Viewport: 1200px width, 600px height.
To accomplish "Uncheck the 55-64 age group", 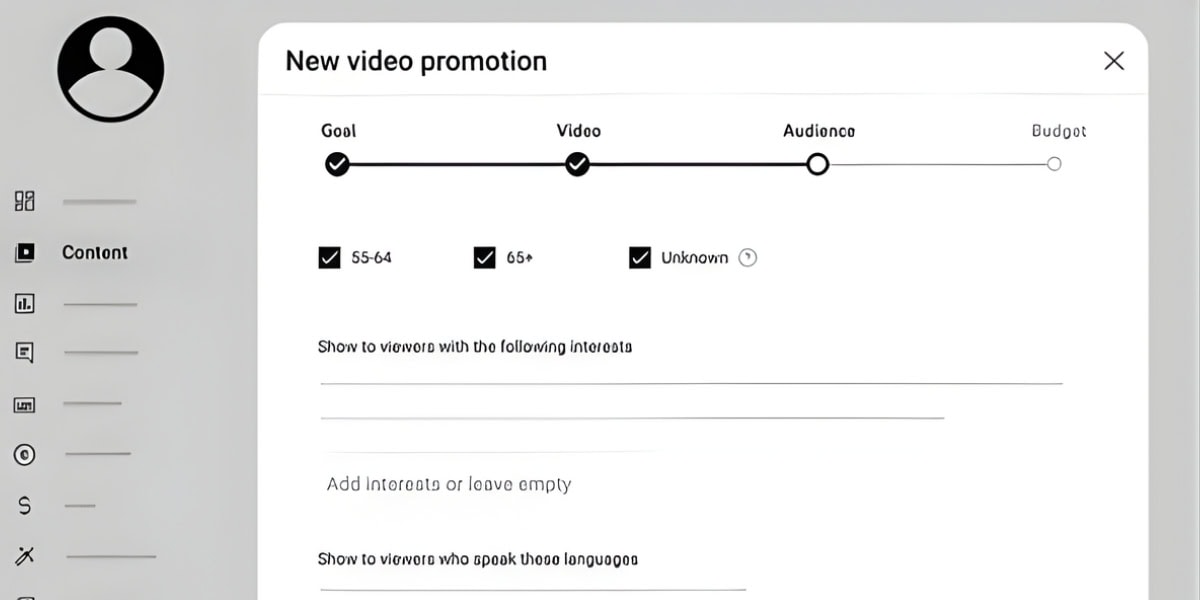I will pyautogui.click(x=330, y=257).
